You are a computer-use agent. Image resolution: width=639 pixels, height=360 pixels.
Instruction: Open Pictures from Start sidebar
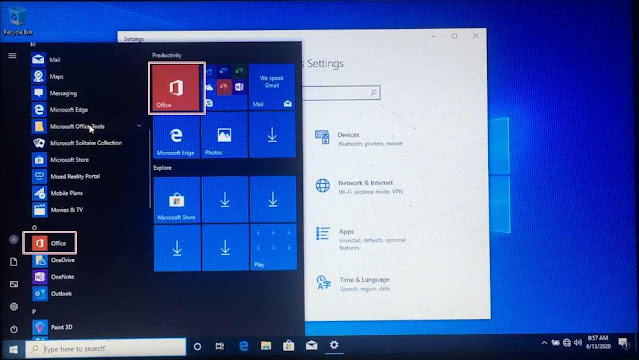coord(13,284)
